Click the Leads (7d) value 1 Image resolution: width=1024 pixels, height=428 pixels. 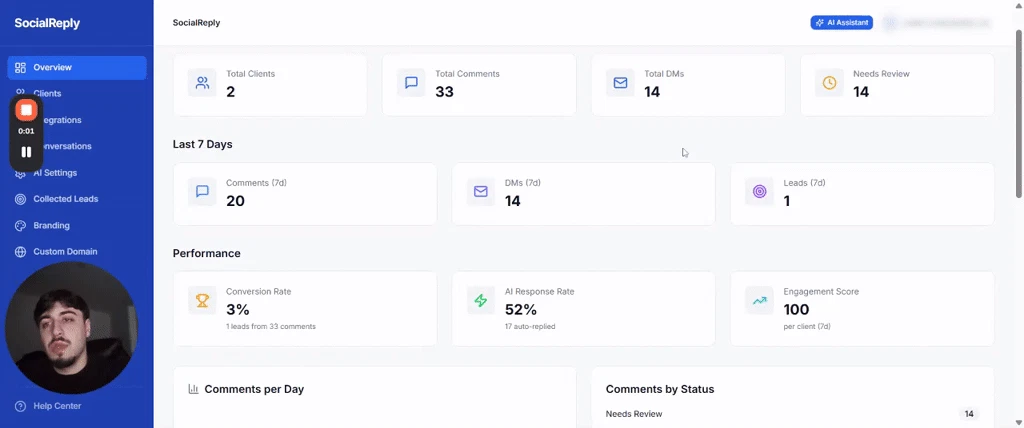pos(787,201)
